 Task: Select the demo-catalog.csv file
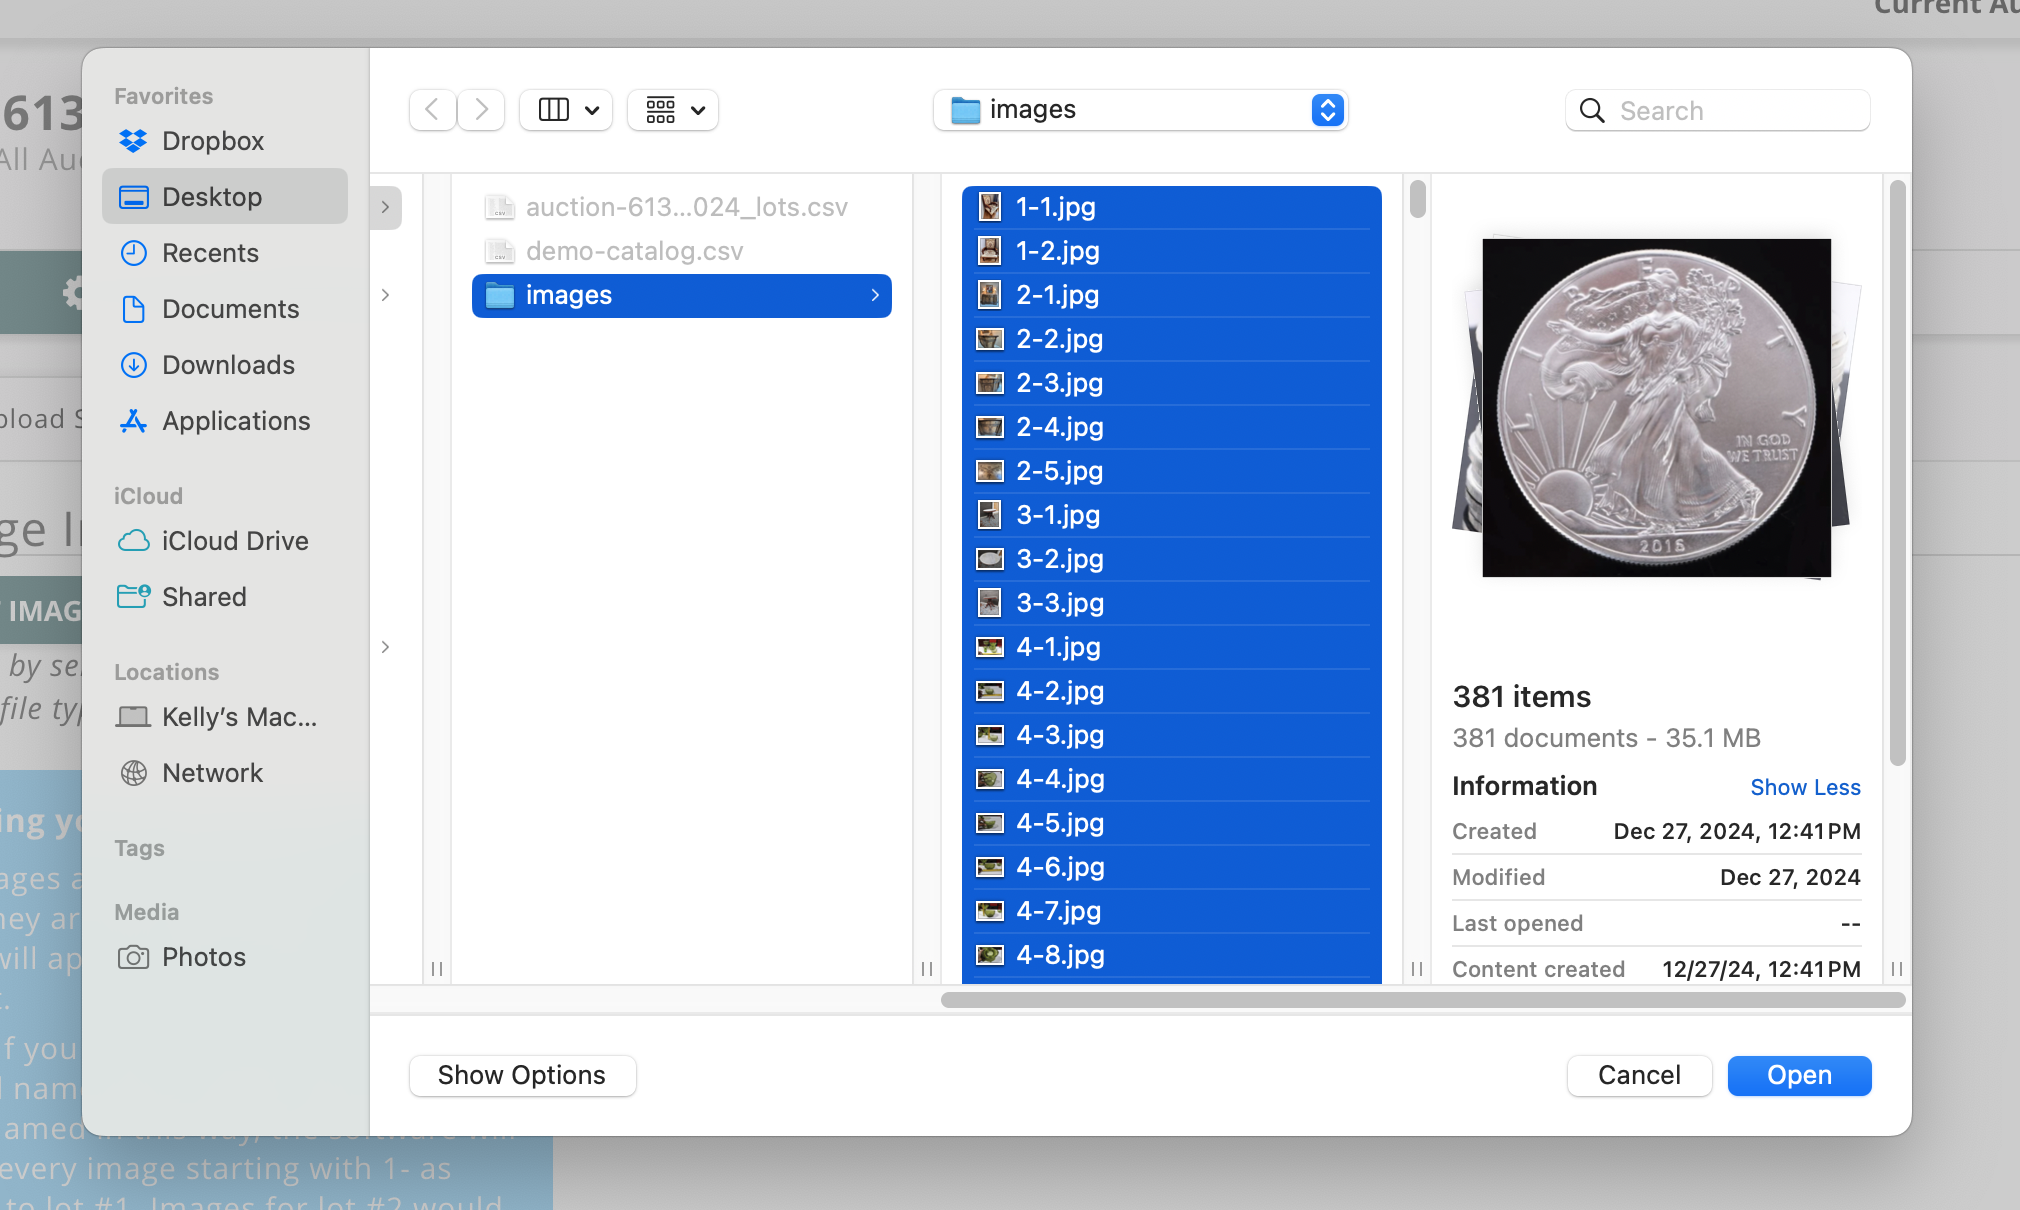(634, 251)
